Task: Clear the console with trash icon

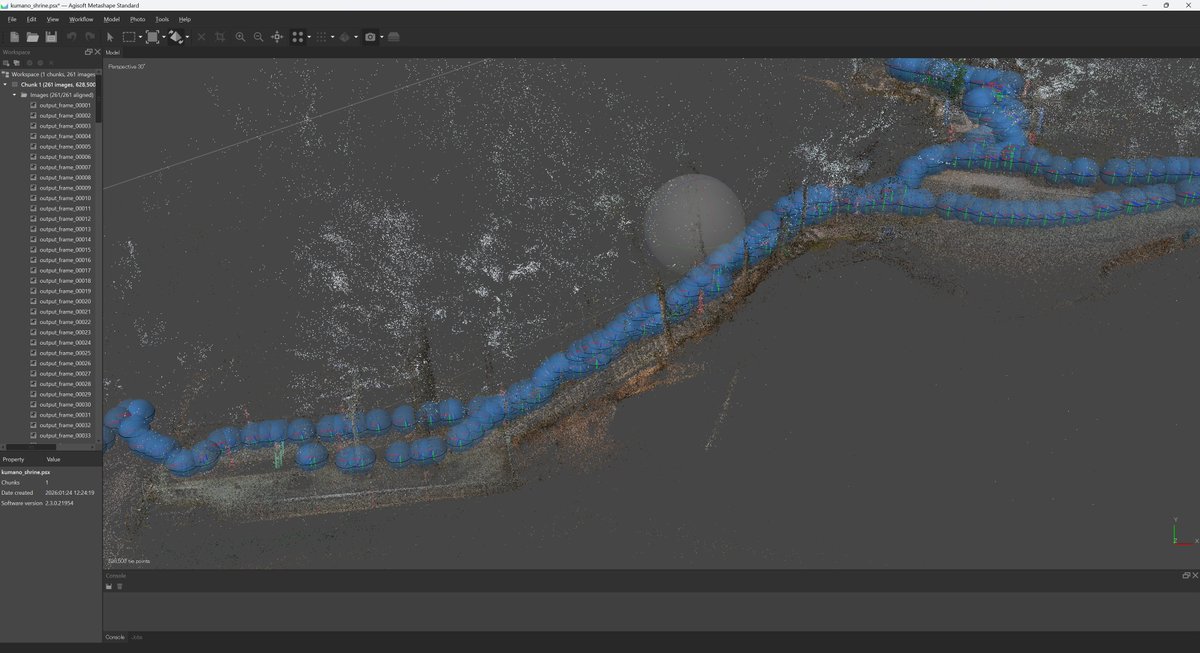Action: tap(119, 586)
